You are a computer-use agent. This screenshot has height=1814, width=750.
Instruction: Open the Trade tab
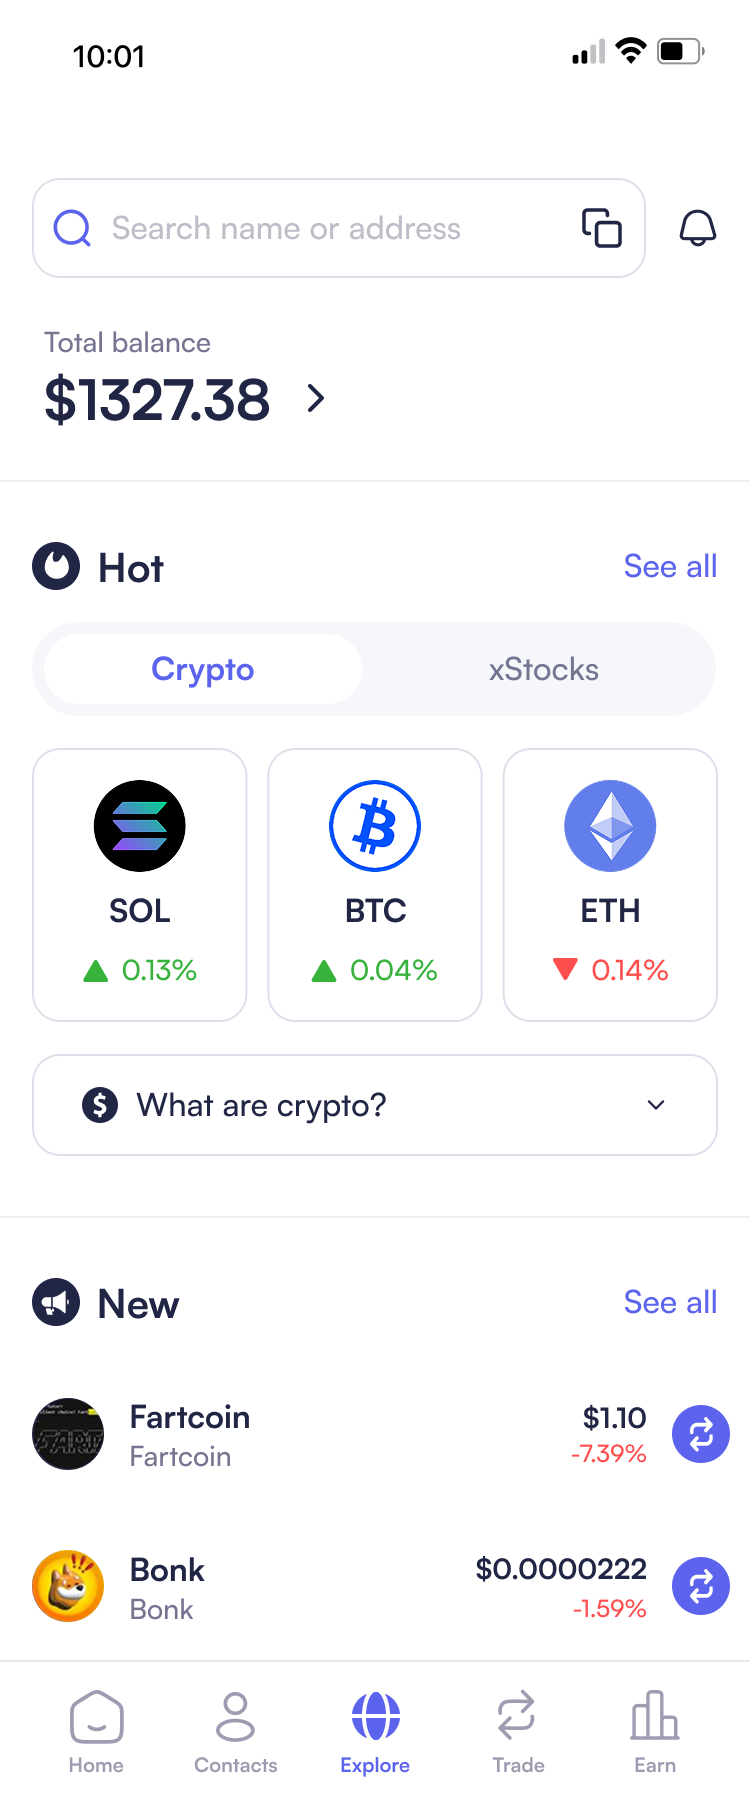pyautogui.click(x=517, y=1732)
